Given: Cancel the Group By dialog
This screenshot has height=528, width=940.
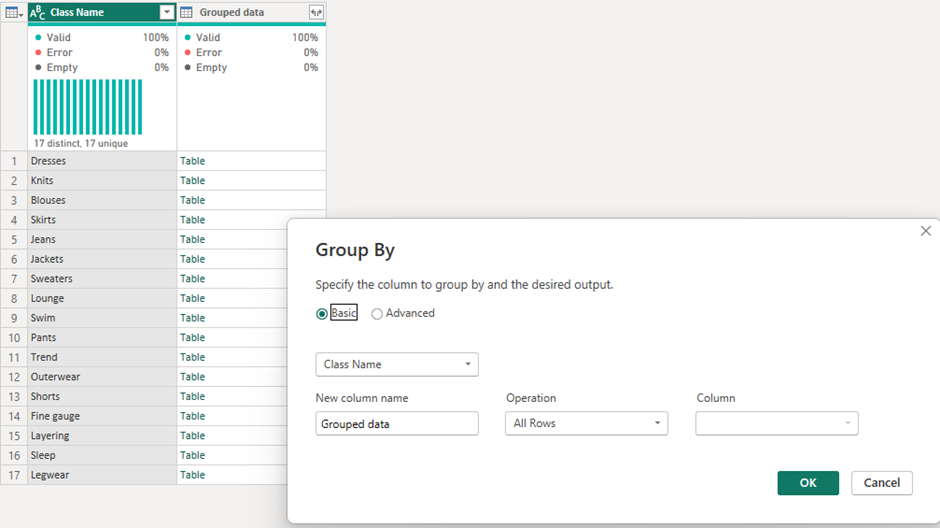Looking at the screenshot, I should click(881, 482).
